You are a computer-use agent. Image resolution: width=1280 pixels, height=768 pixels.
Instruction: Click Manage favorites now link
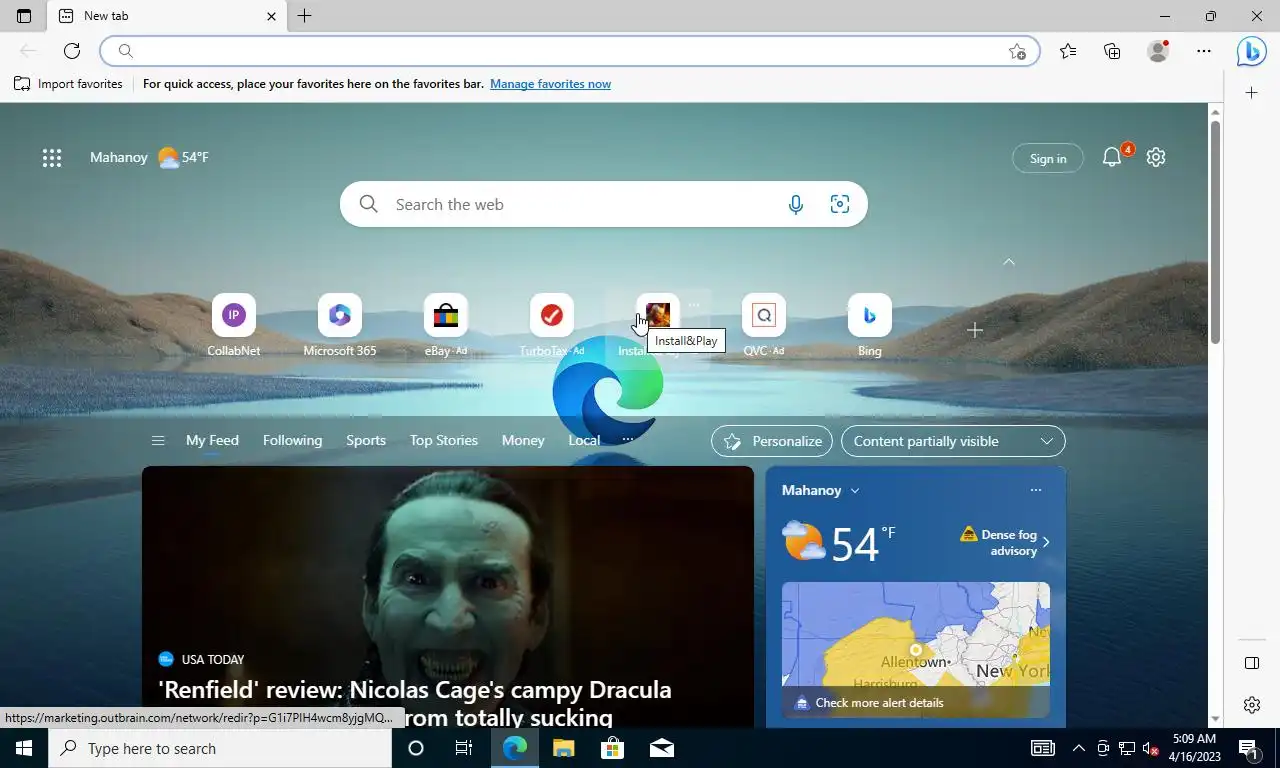click(x=550, y=84)
